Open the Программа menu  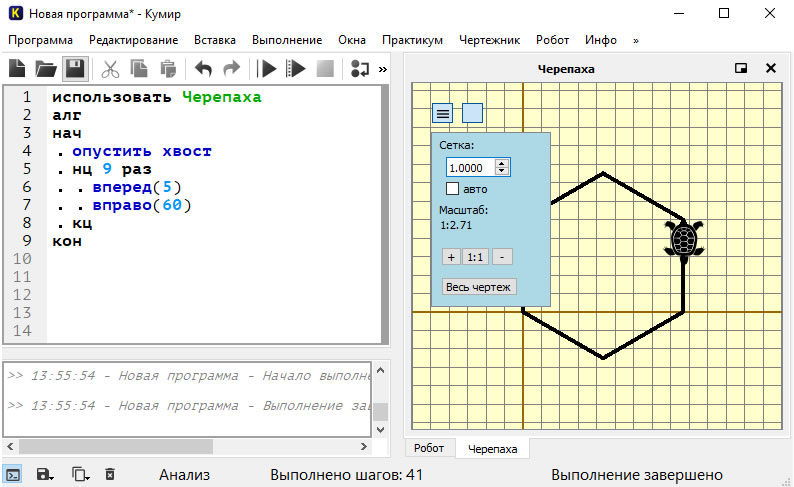(x=41, y=40)
